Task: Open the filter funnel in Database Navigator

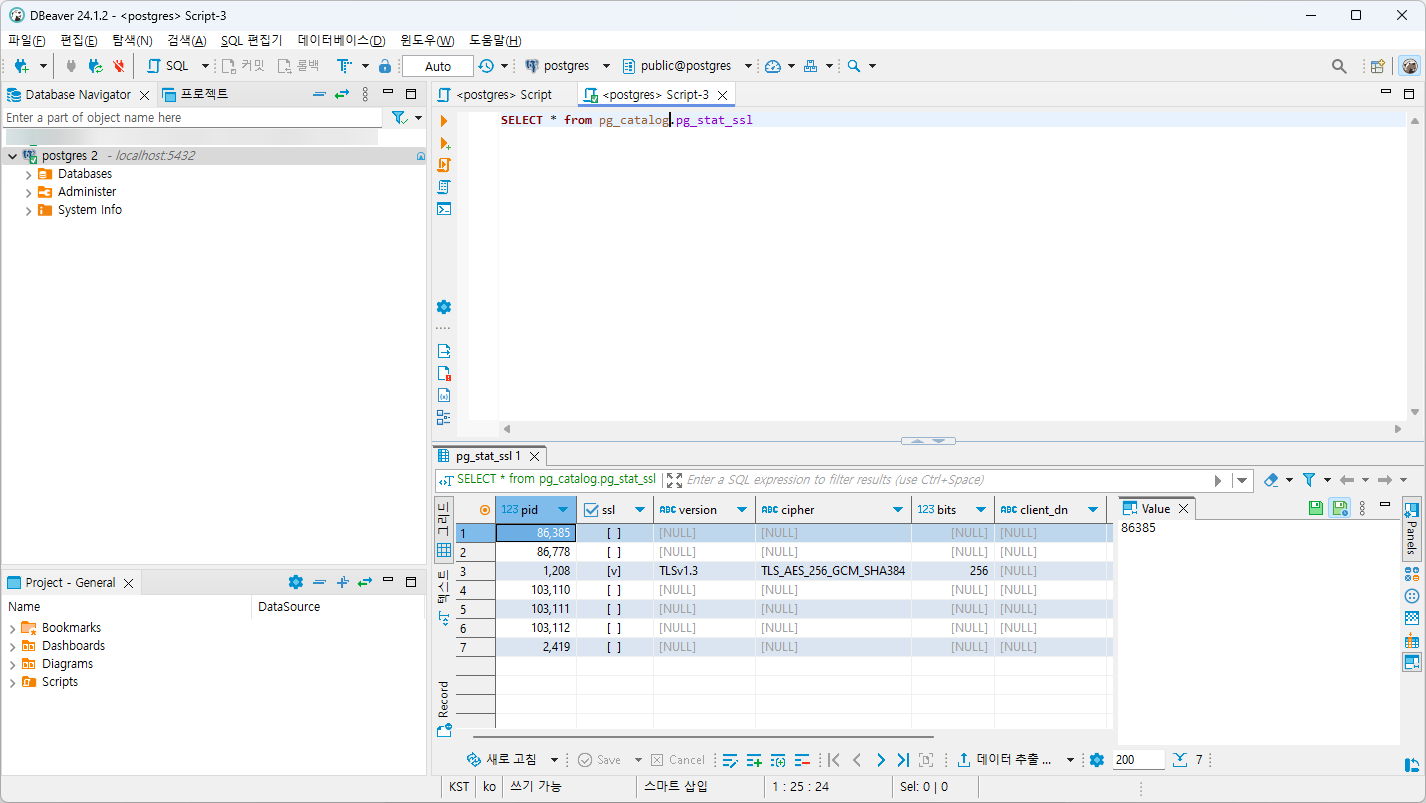Action: pyautogui.click(x=400, y=118)
